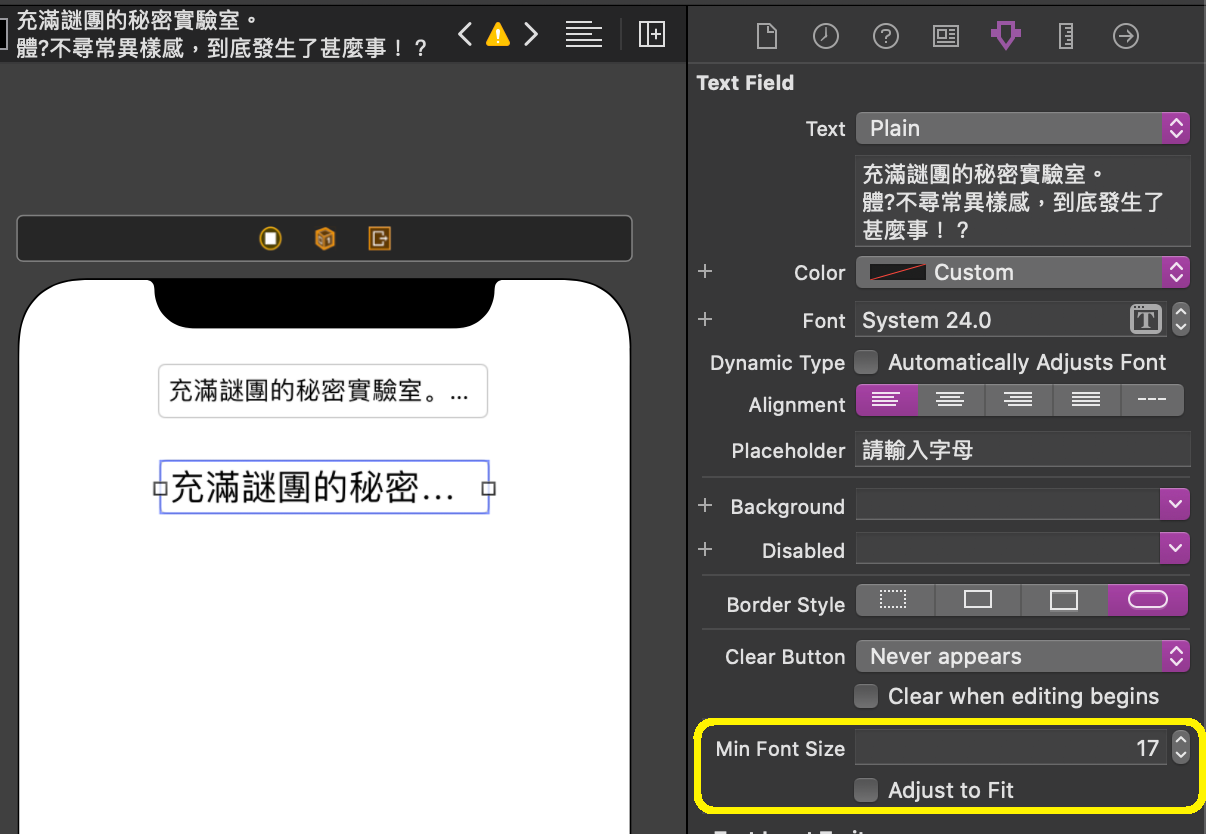Open the Color Custom dropdown
Viewport: 1206px width, 834px height.
coord(1022,272)
